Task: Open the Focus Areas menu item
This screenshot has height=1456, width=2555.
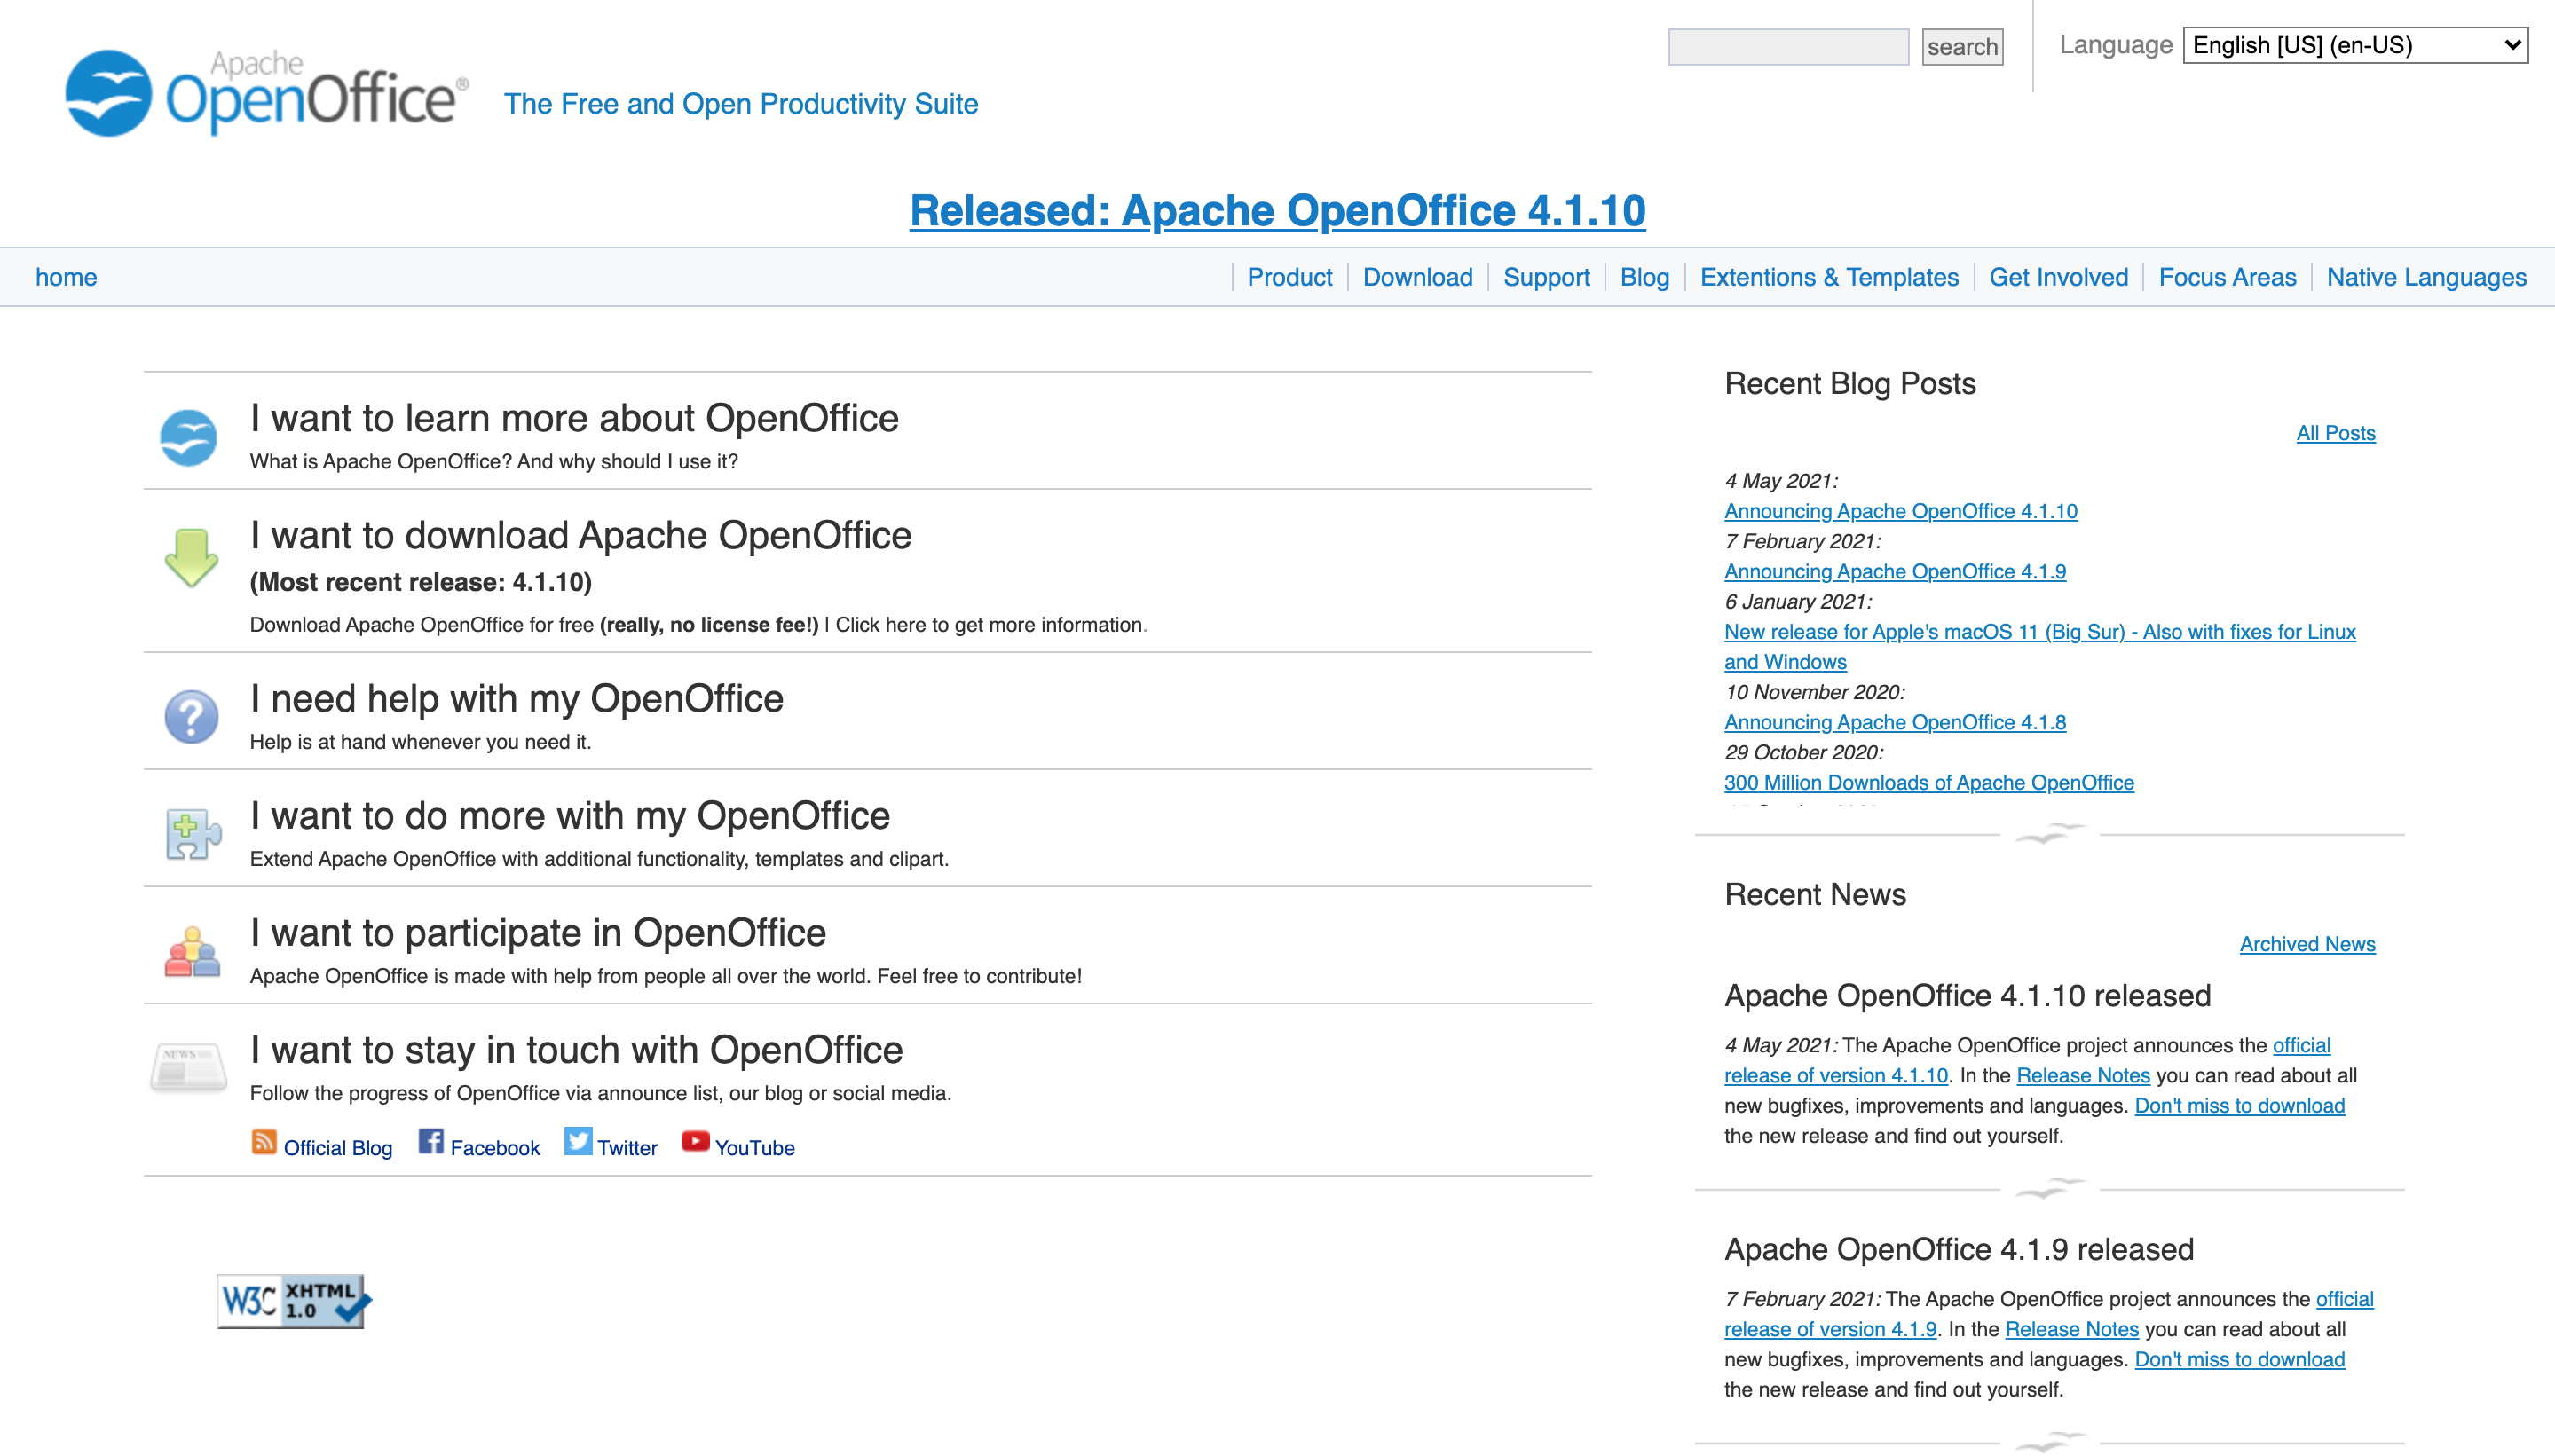Action: [2227, 277]
